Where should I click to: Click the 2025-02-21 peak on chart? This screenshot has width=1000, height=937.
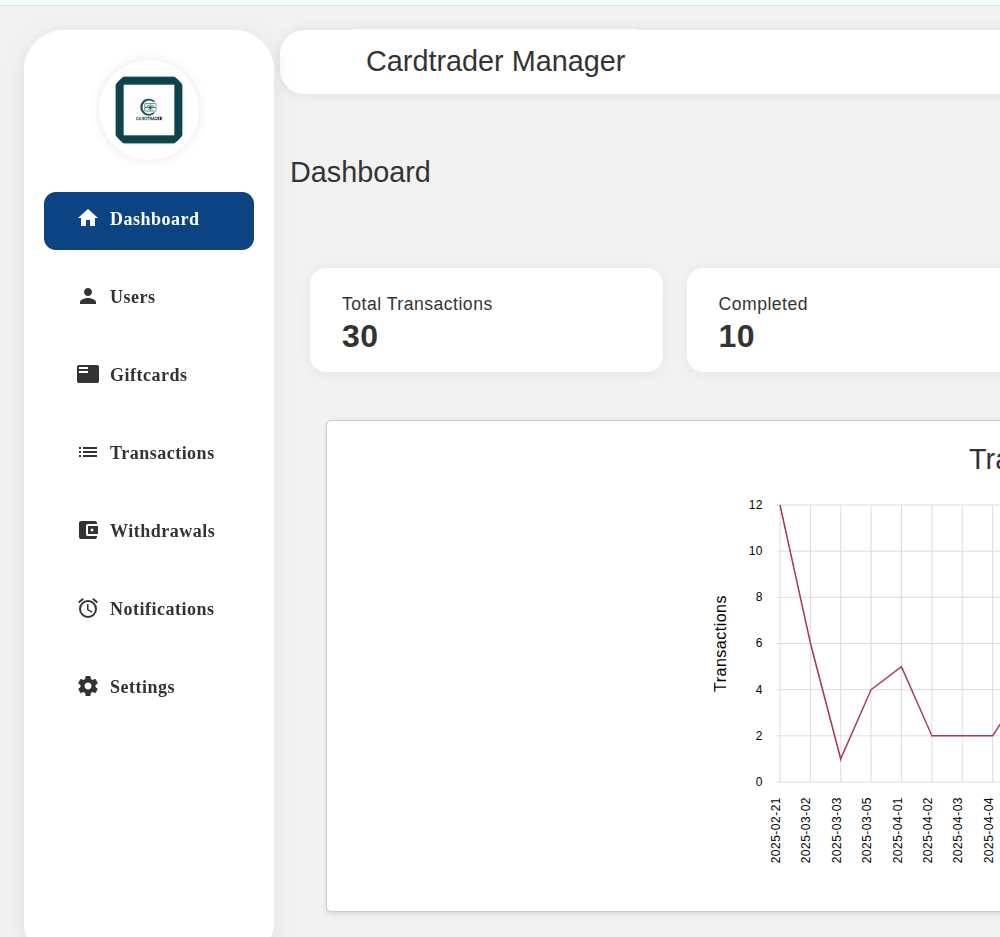pos(780,505)
